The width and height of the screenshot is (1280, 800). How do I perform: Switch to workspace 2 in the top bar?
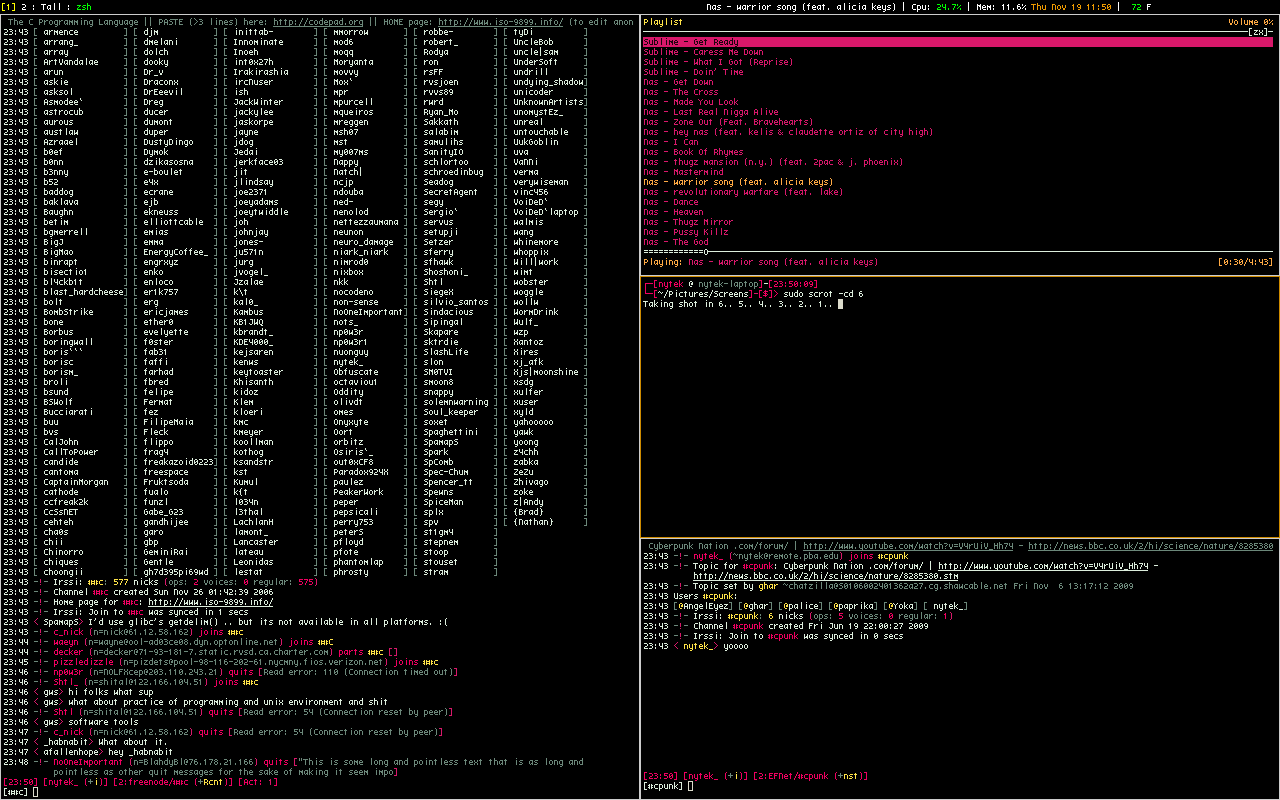click(26, 6)
